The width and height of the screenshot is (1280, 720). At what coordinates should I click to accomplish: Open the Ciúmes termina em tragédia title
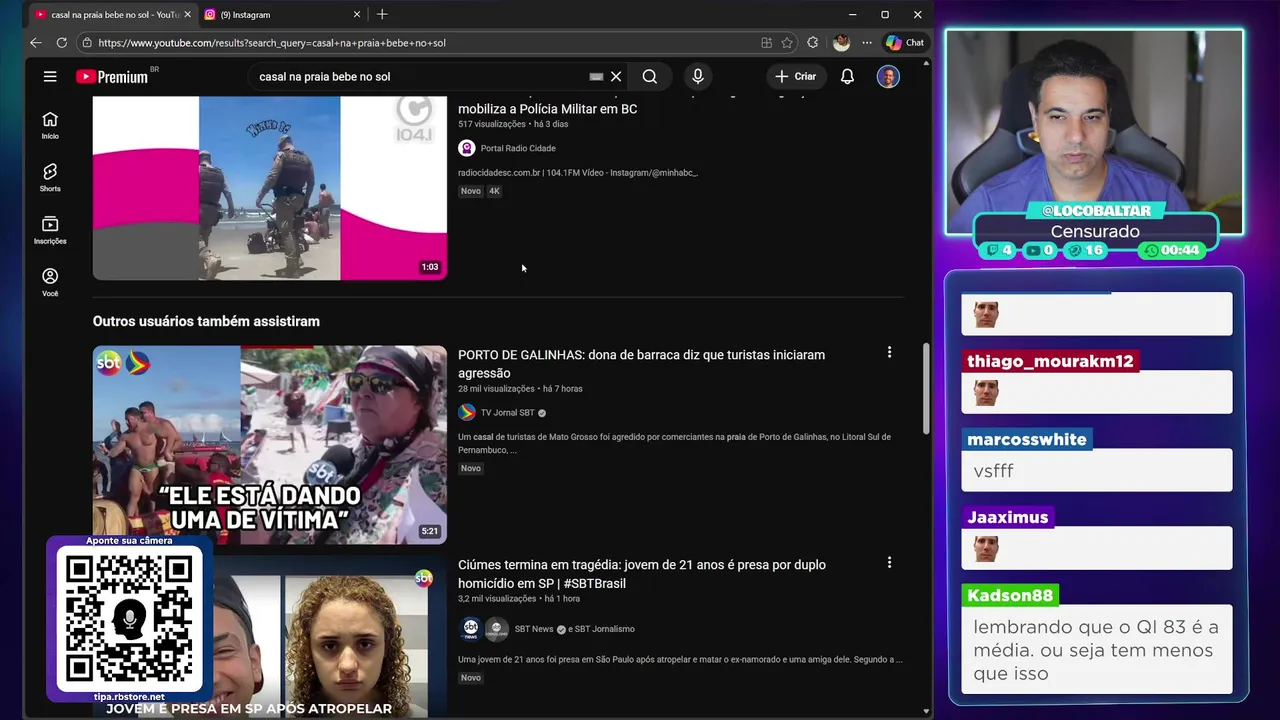(641, 574)
